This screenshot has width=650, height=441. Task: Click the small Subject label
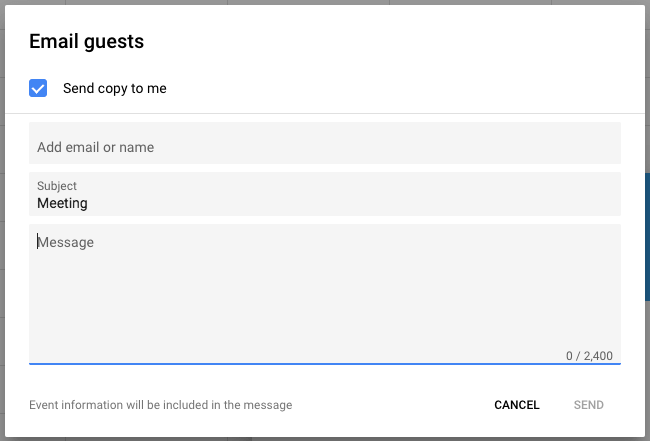[57, 186]
